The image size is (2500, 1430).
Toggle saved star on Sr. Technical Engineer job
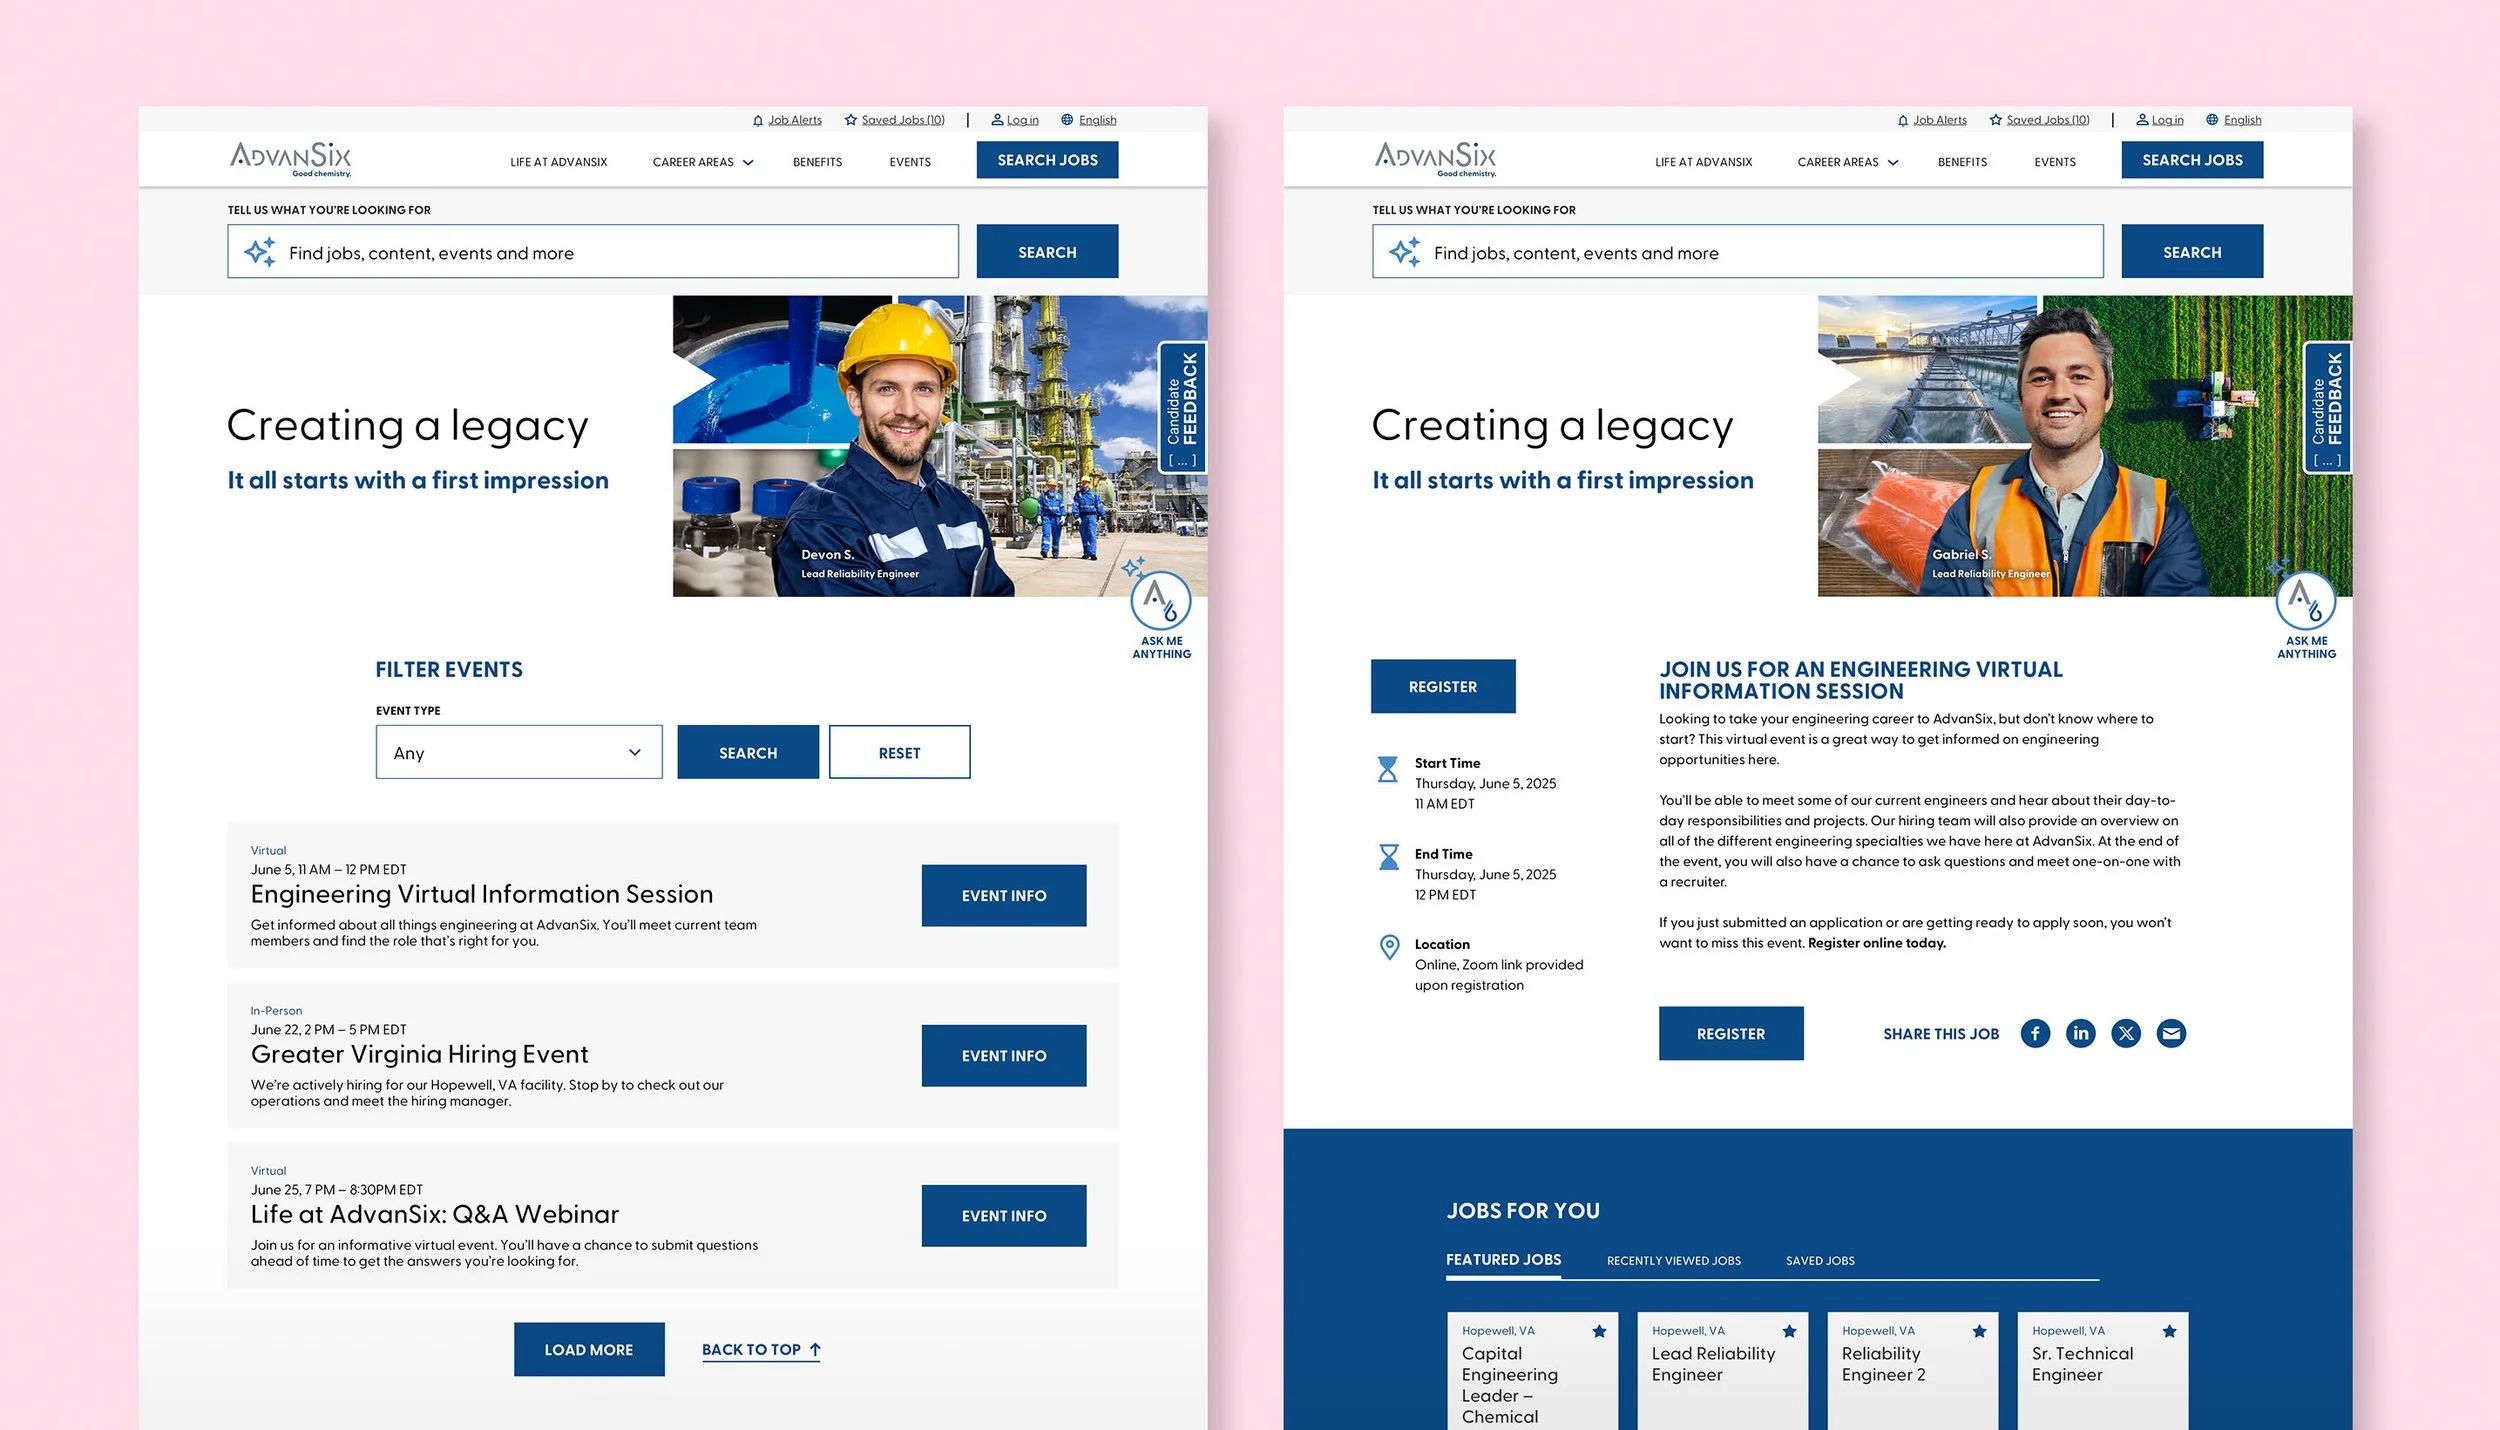(x=2169, y=1331)
